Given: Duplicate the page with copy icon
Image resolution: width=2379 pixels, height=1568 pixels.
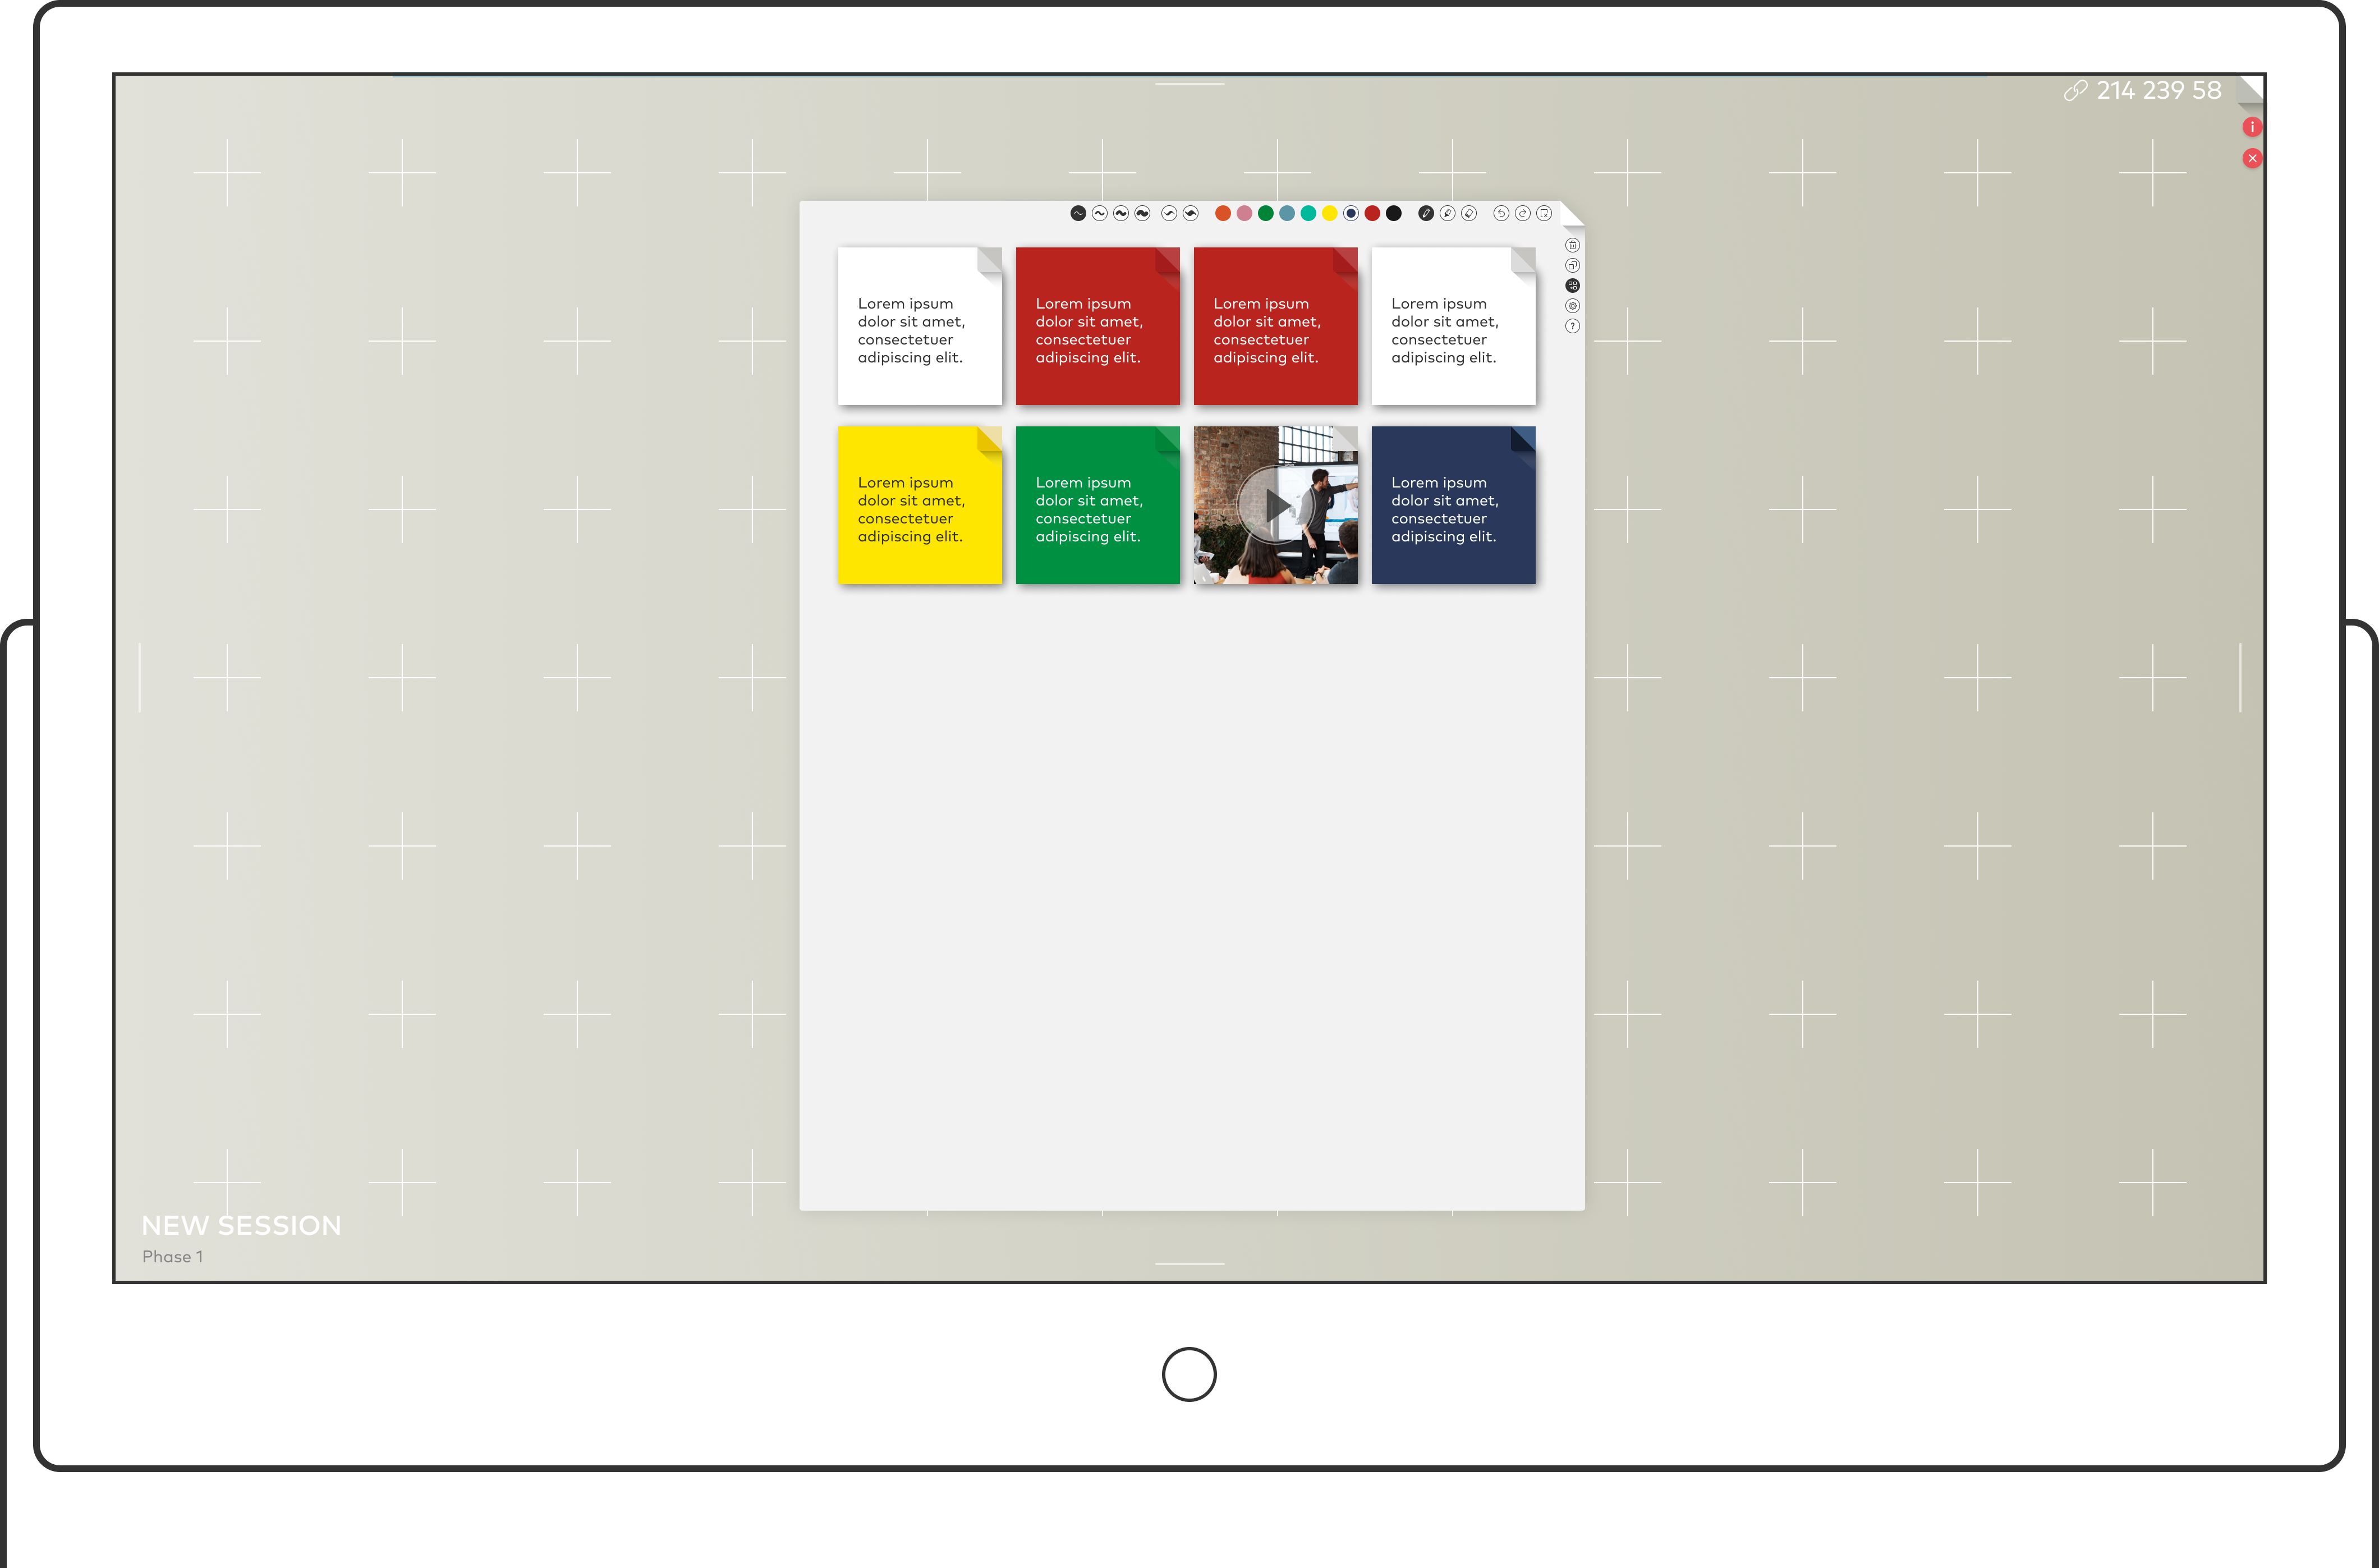Looking at the screenshot, I should [x=1573, y=265].
